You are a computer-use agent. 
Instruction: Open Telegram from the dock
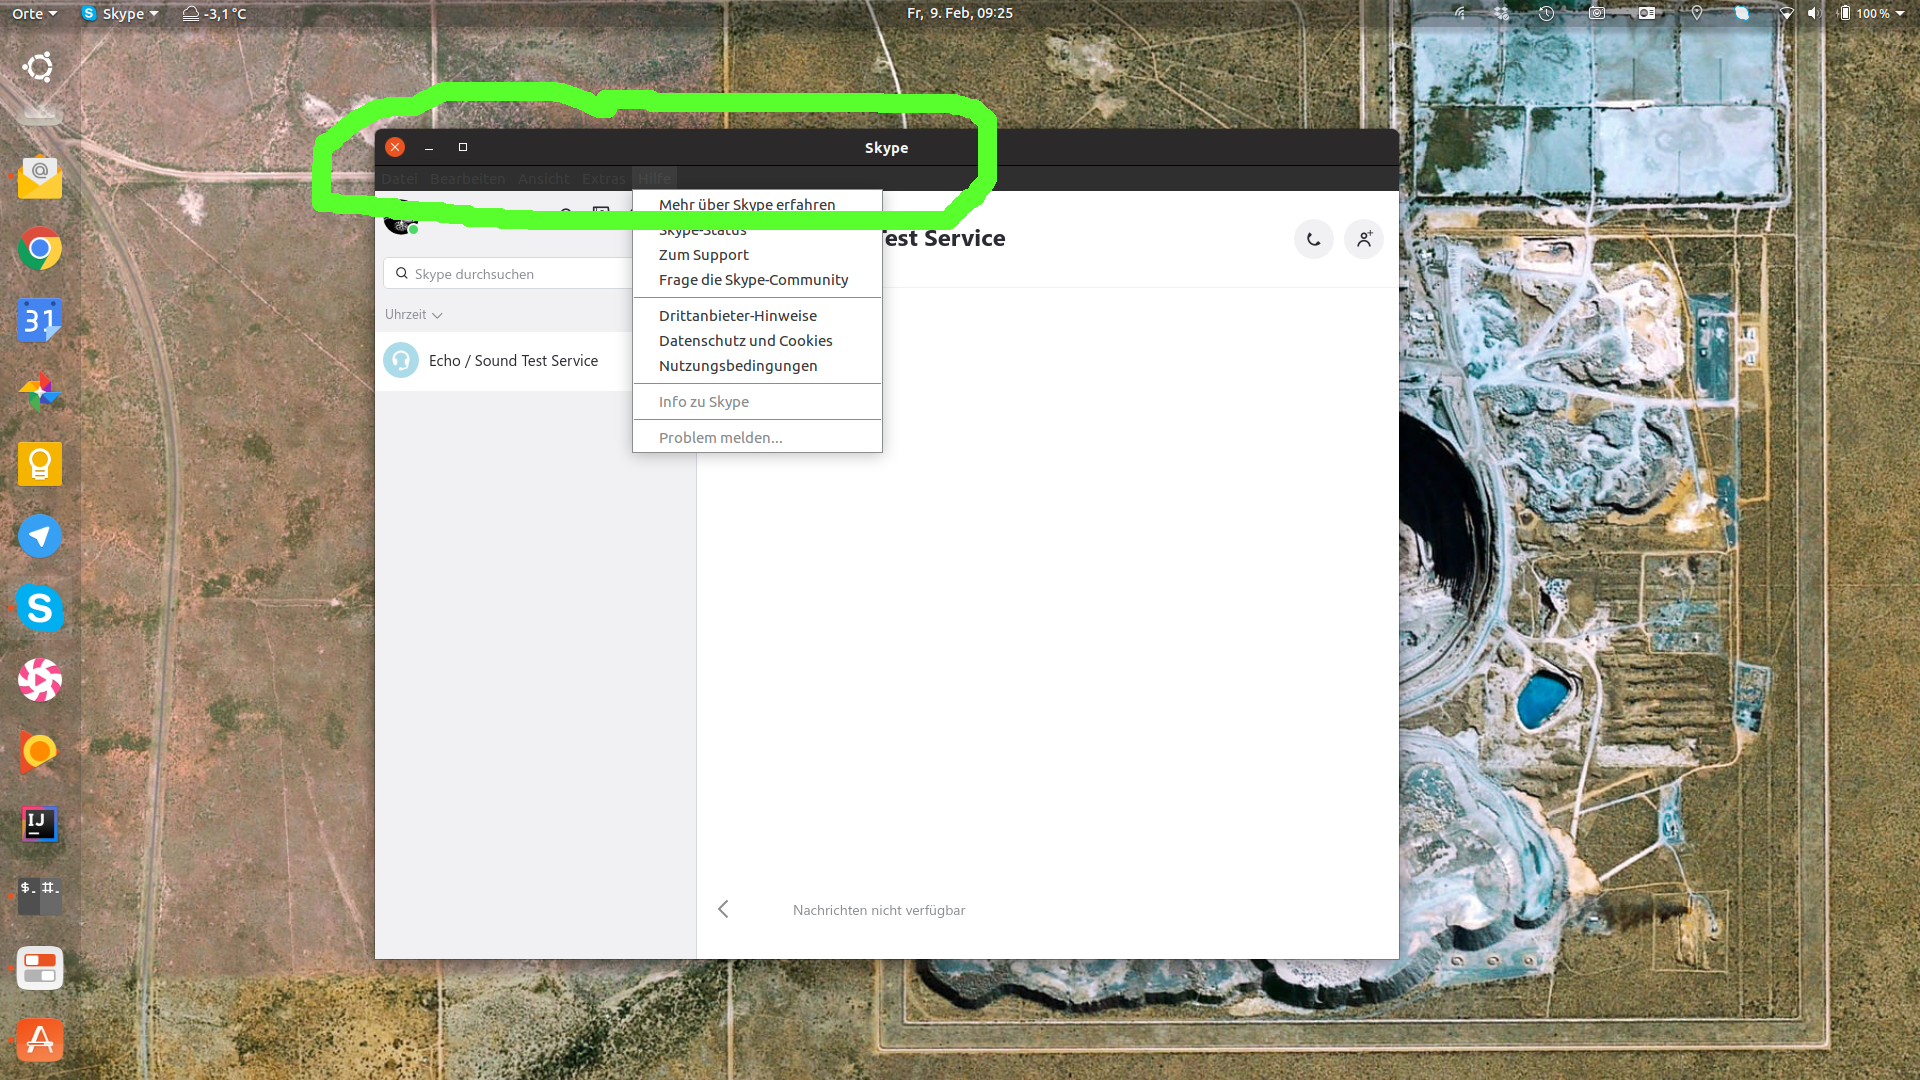coord(40,536)
